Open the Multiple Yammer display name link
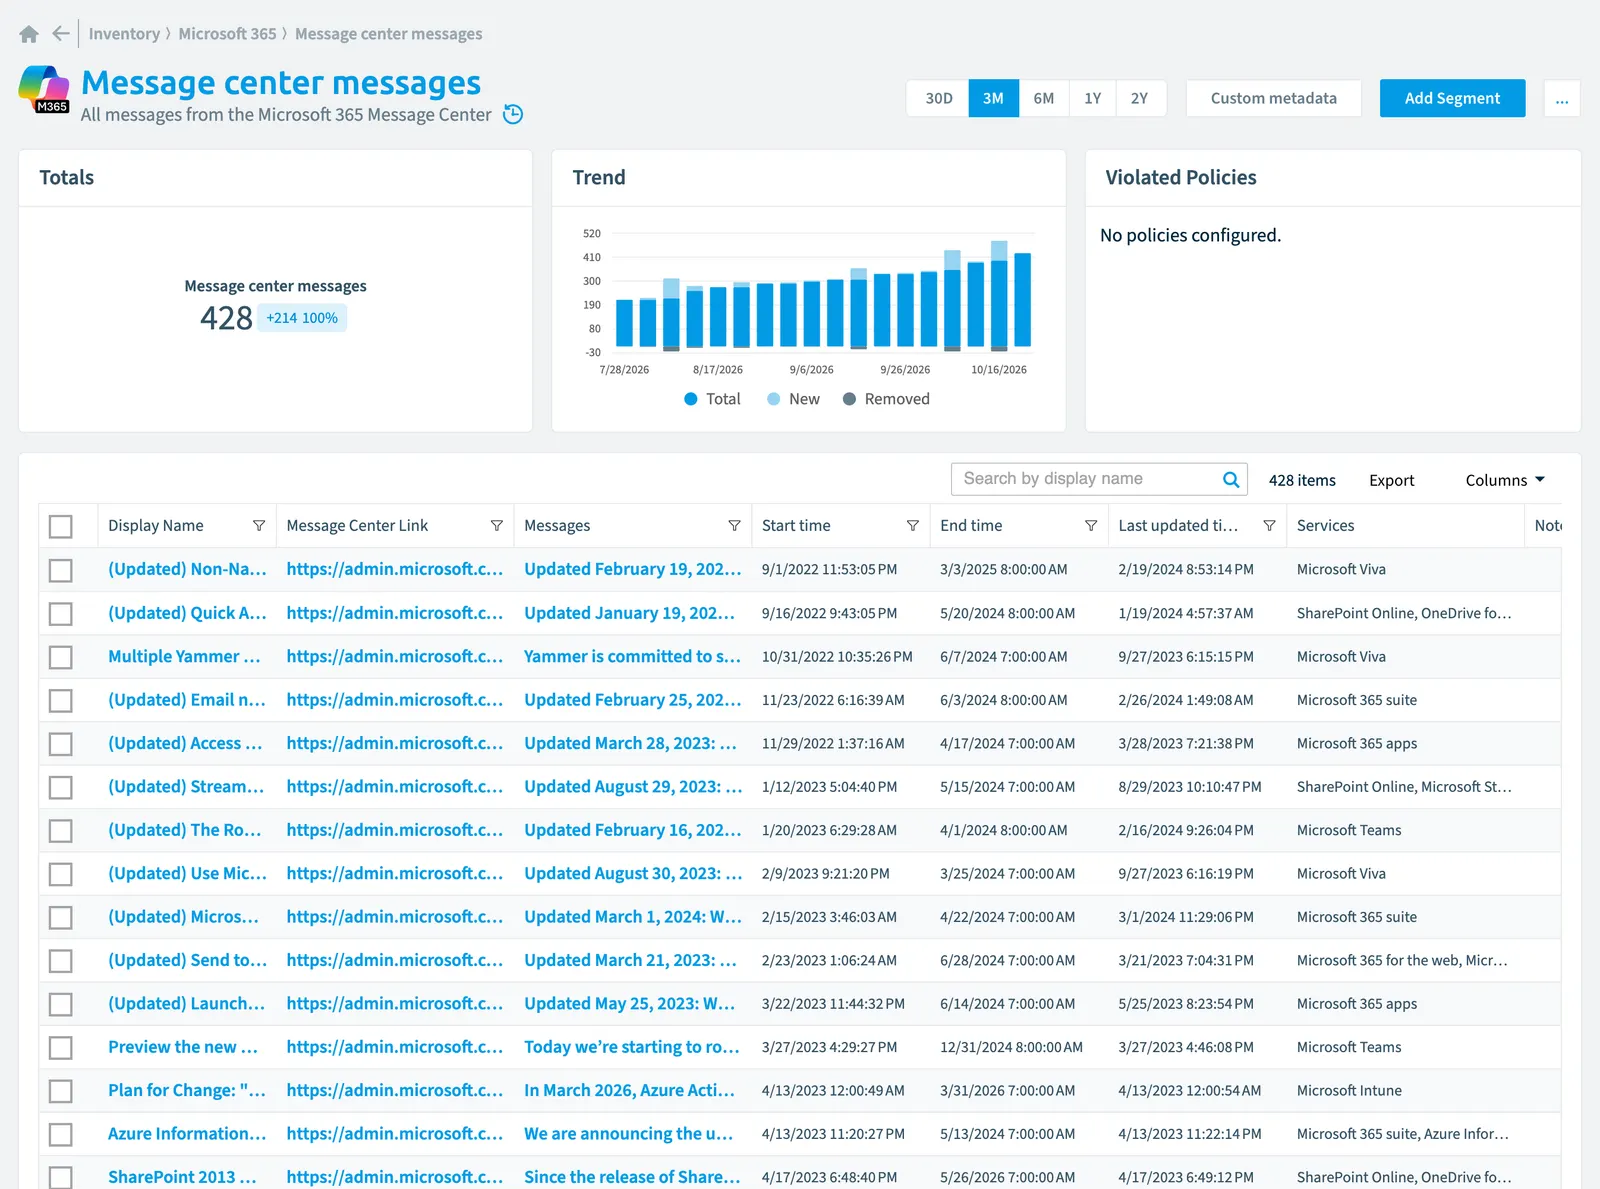This screenshot has width=1600, height=1189. [x=184, y=656]
